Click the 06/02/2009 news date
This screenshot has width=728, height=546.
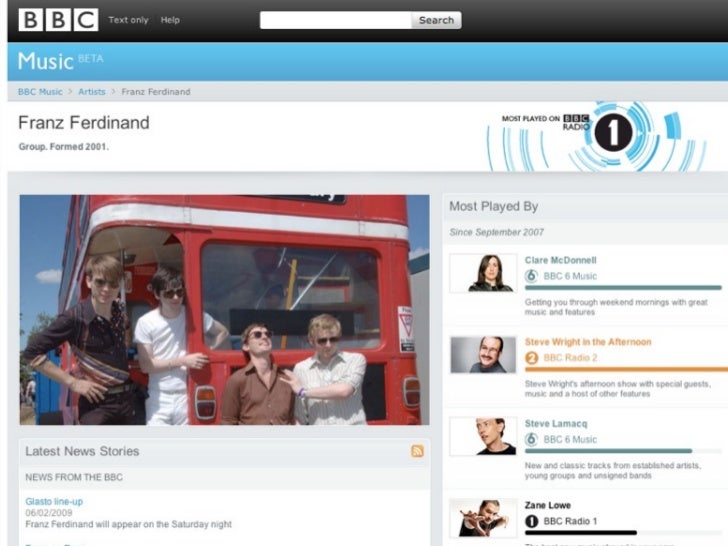[x=49, y=513]
